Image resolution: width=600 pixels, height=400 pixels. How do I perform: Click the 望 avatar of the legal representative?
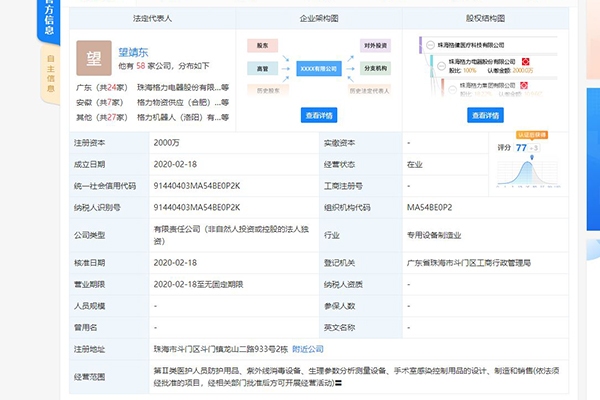coord(94,59)
